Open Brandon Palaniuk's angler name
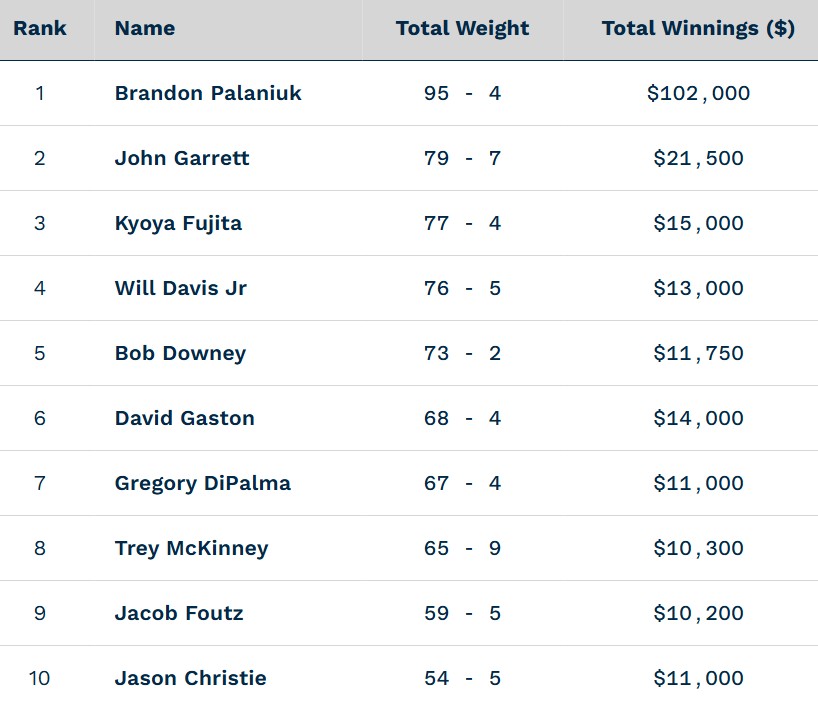The width and height of the screenshot is (818, 703). 208,93
